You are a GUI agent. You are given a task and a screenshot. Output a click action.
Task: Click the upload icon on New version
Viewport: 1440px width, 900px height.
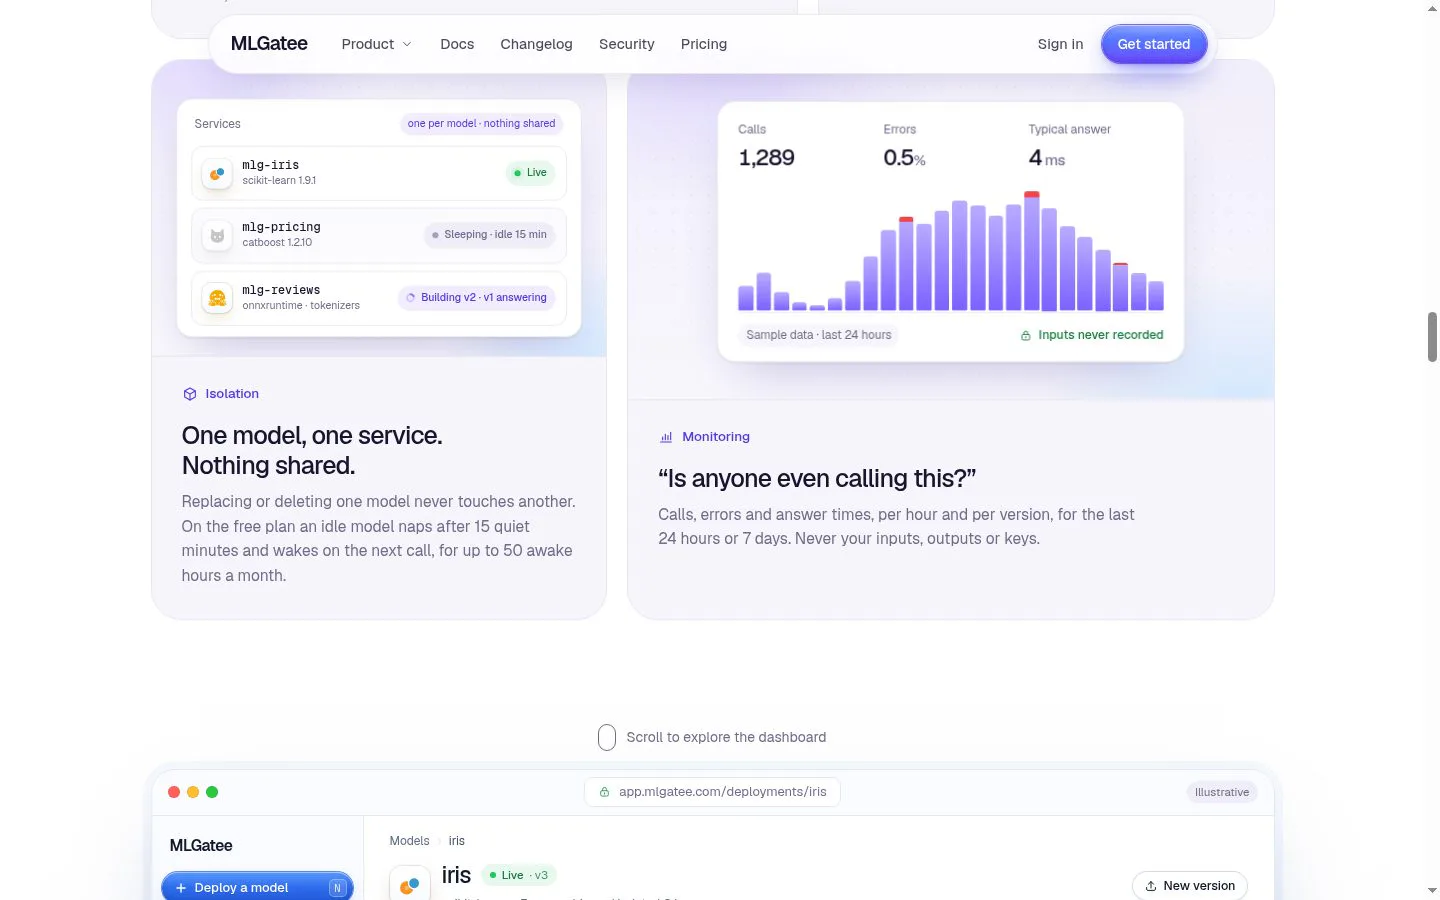[x=1151, y=886]
